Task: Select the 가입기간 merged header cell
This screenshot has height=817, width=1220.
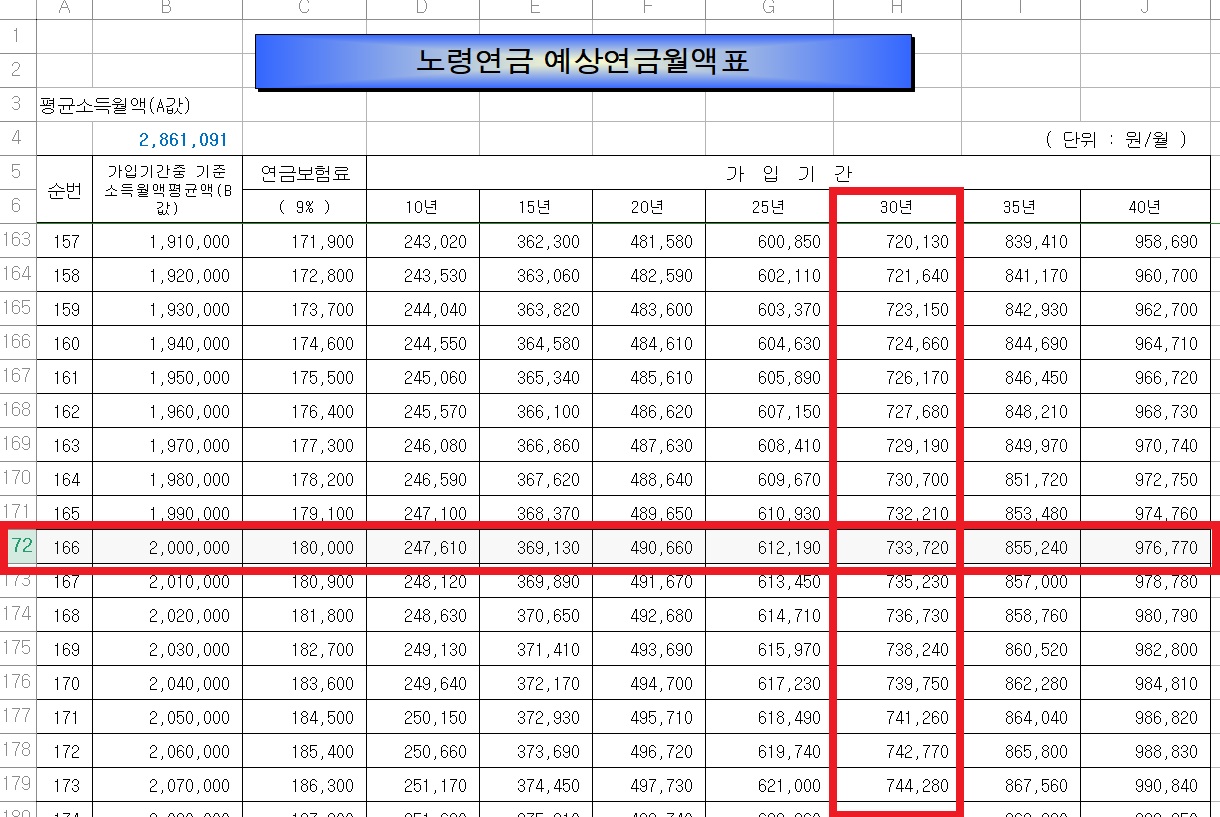Action: 788,172
